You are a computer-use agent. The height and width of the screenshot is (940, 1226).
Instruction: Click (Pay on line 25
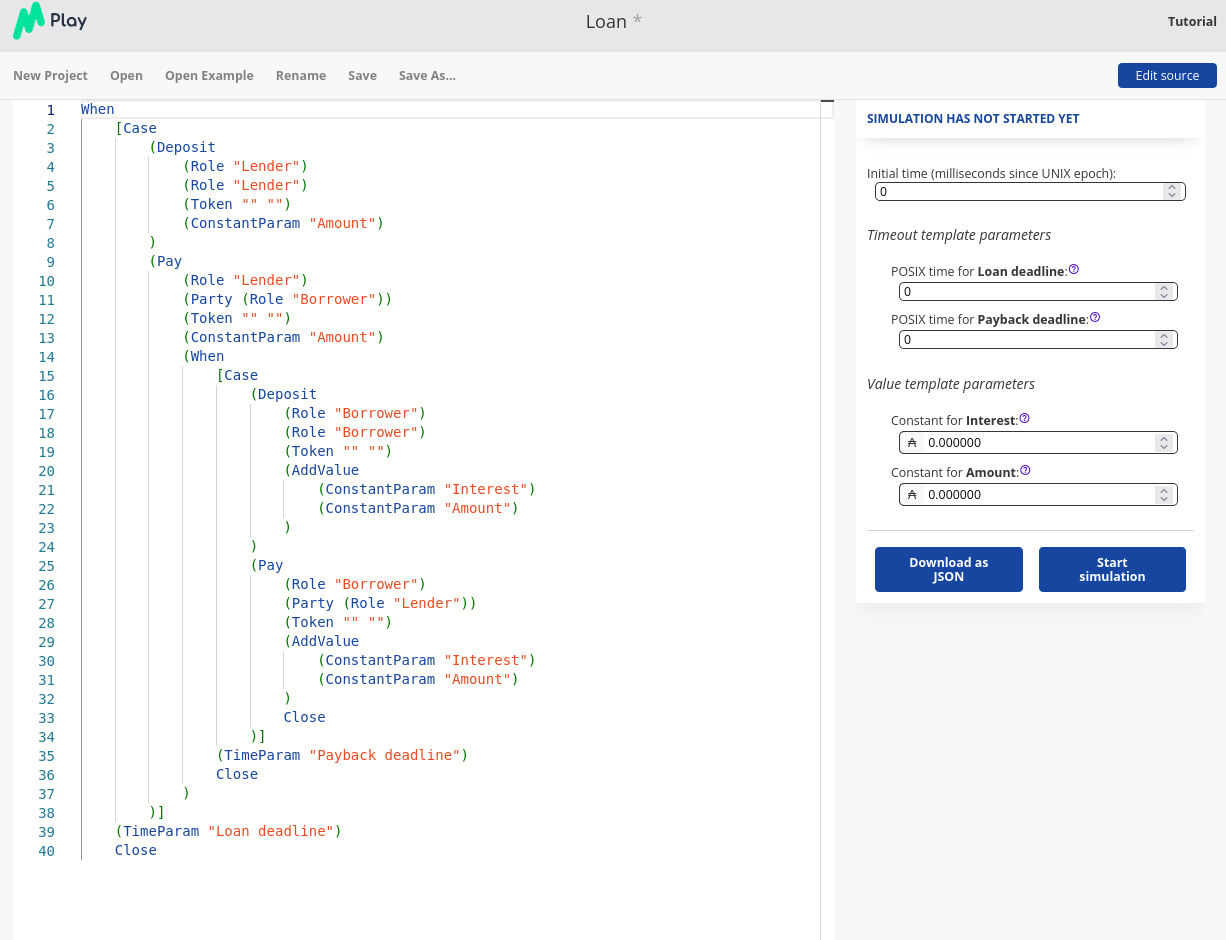(267, 566)
